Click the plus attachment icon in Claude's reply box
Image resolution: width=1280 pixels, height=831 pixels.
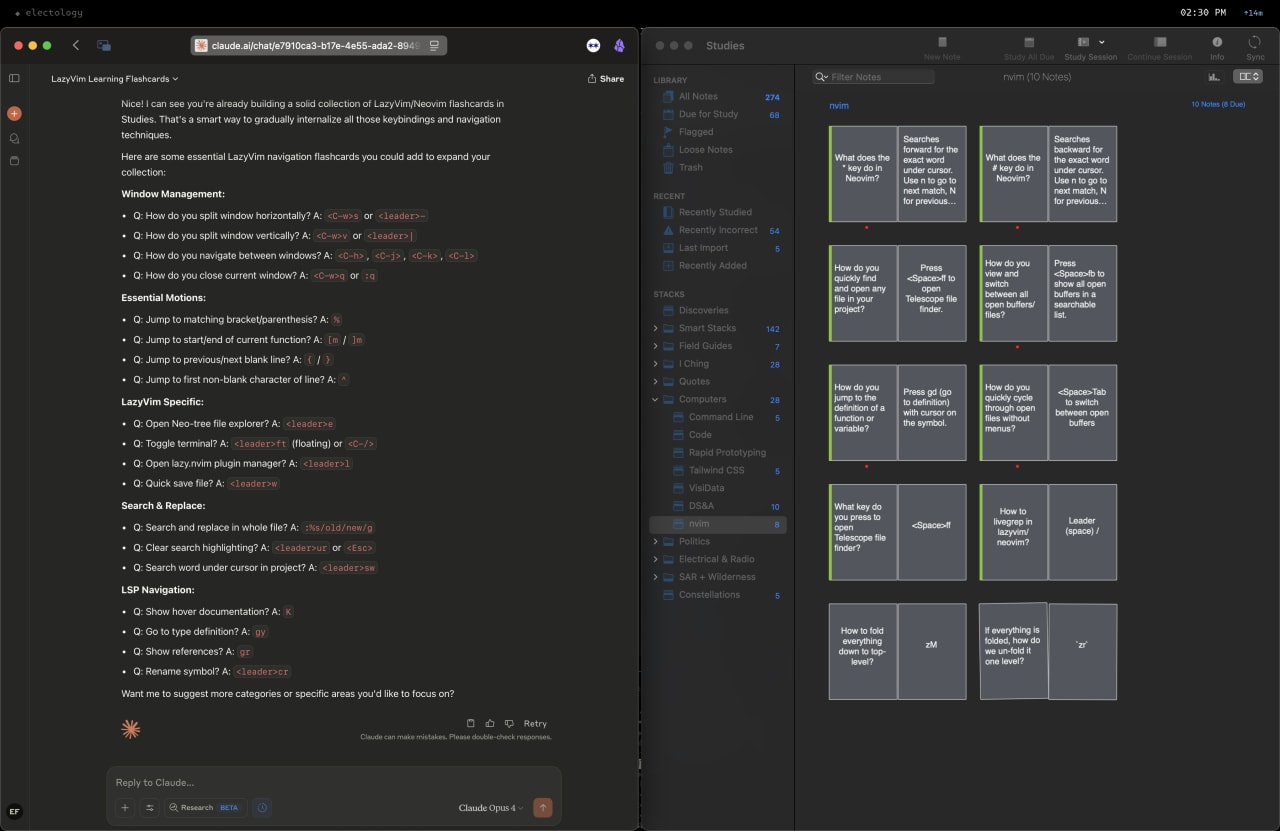point(124,807)
